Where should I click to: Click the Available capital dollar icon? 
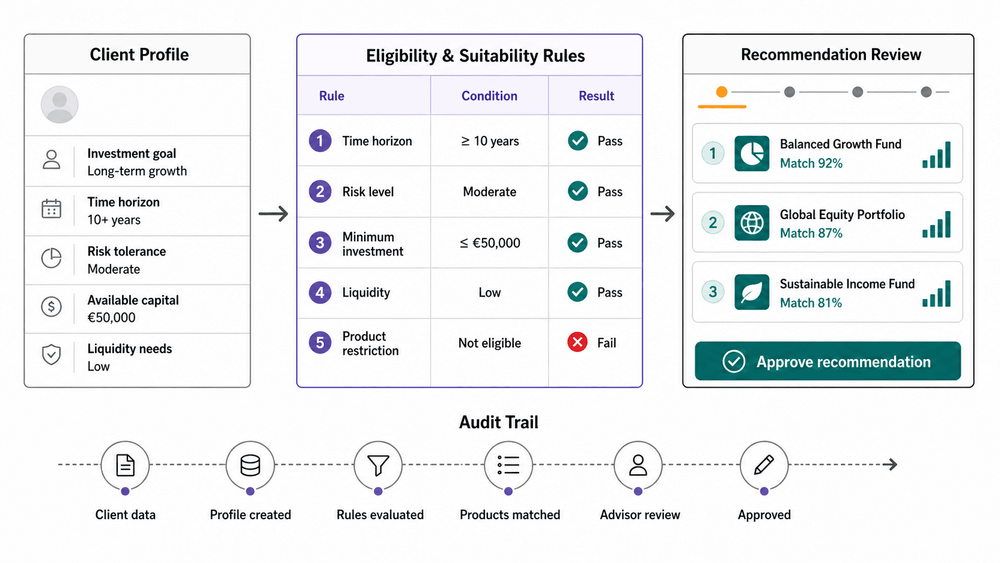coord(52,307)
